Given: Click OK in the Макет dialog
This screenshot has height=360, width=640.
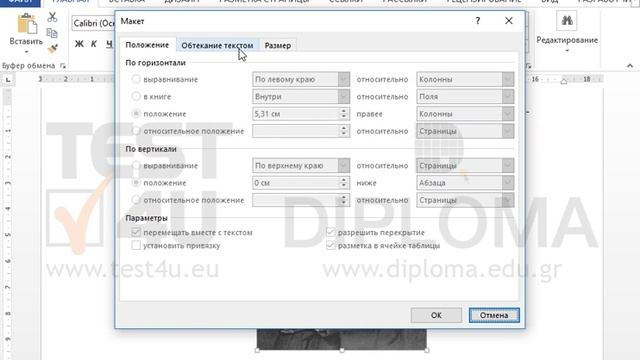Looking at the screenshot, I should [x=436, y=315].
